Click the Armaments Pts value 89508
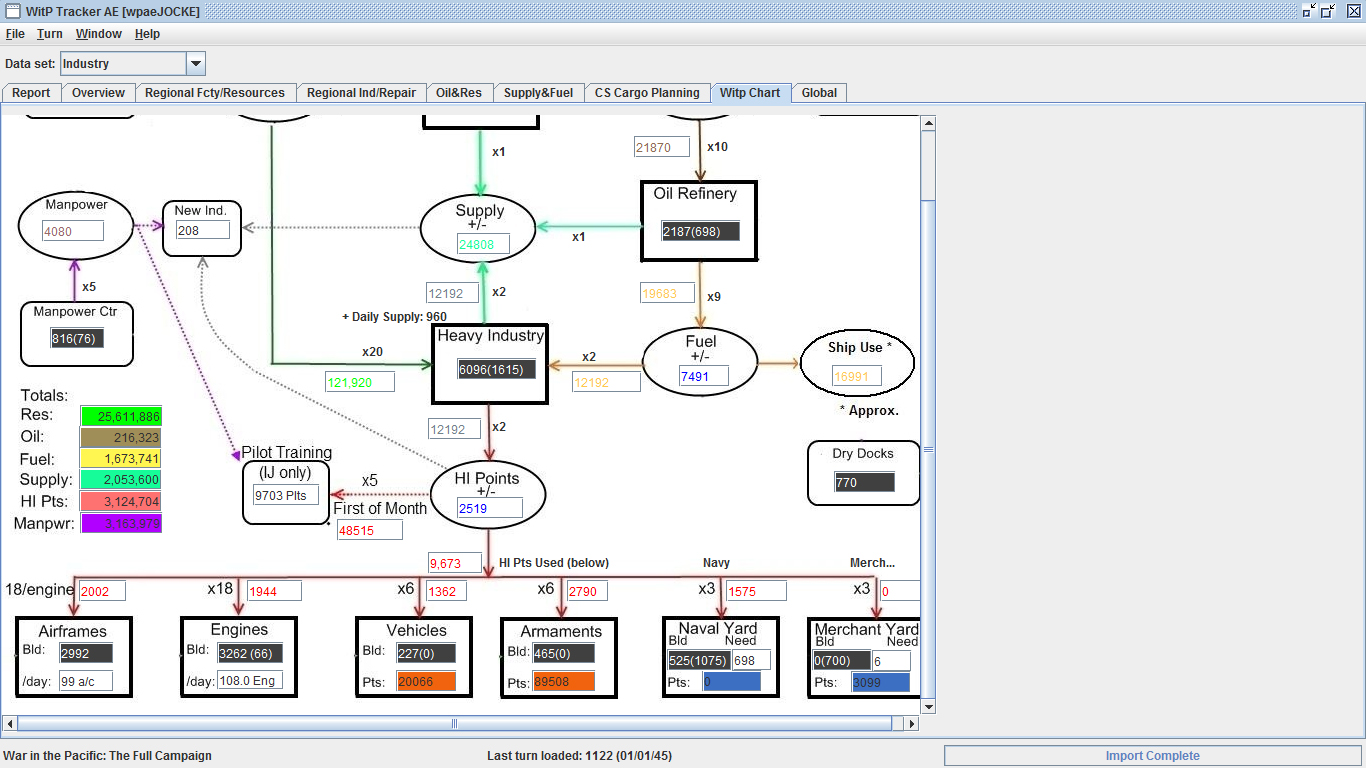The height and width of the screenshot is (768, 1366). (564, 681)
